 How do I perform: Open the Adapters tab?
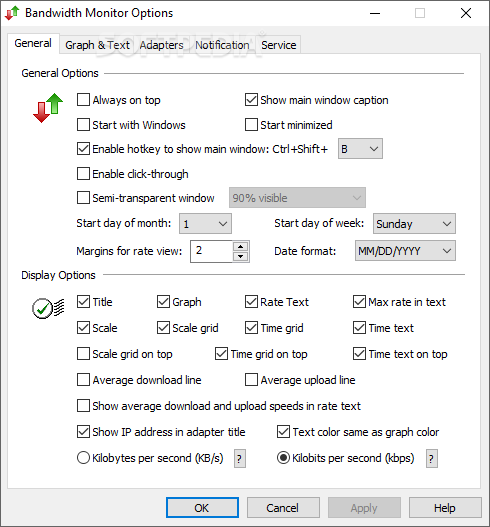point(161,45)
